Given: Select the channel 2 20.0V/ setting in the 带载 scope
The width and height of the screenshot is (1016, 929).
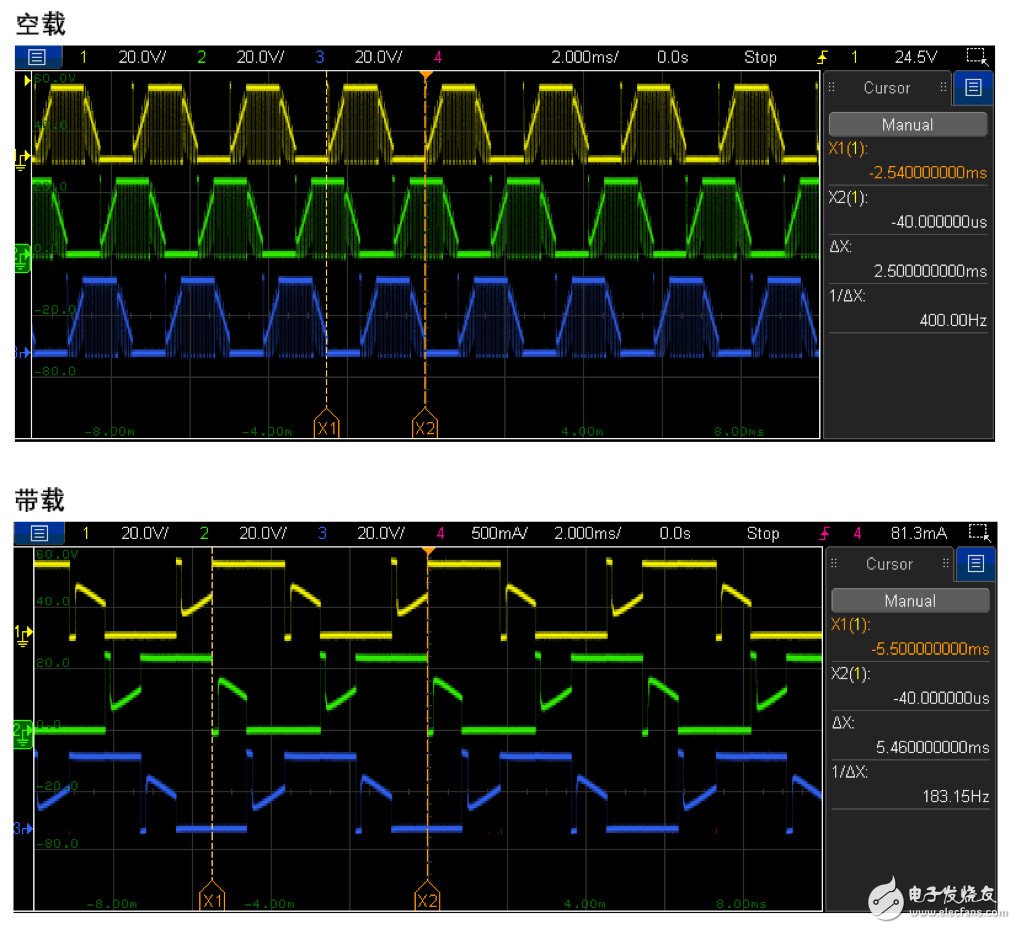Looking at the screenshot, I should pyautogui.click(x=262, y=533).
